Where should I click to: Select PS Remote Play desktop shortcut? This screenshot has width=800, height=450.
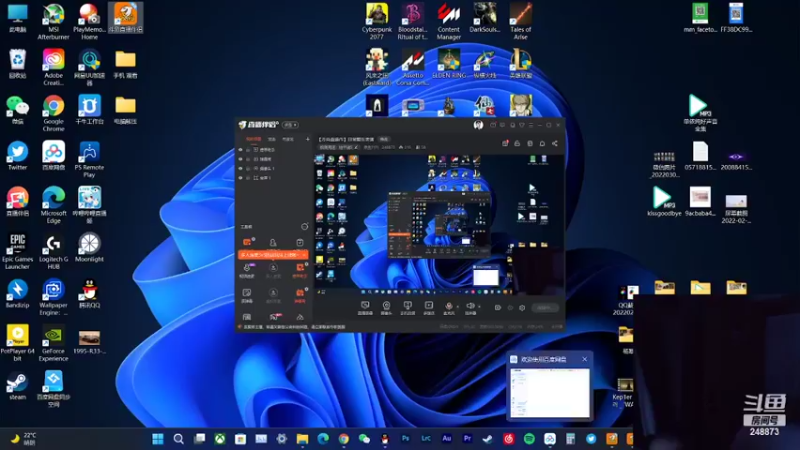89,160
